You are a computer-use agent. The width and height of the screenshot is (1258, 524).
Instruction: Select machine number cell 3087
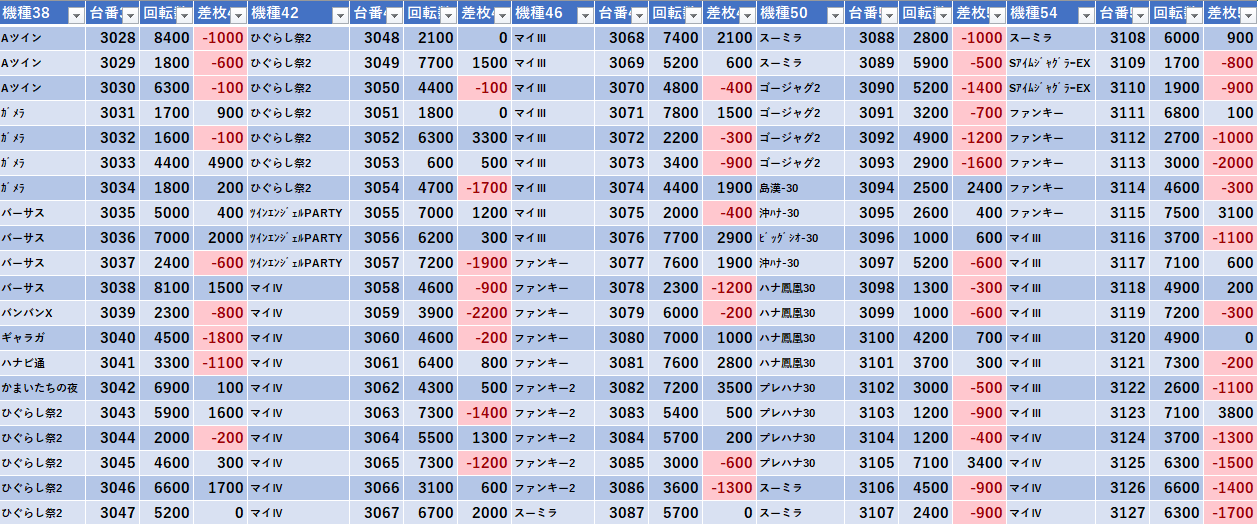621,513
